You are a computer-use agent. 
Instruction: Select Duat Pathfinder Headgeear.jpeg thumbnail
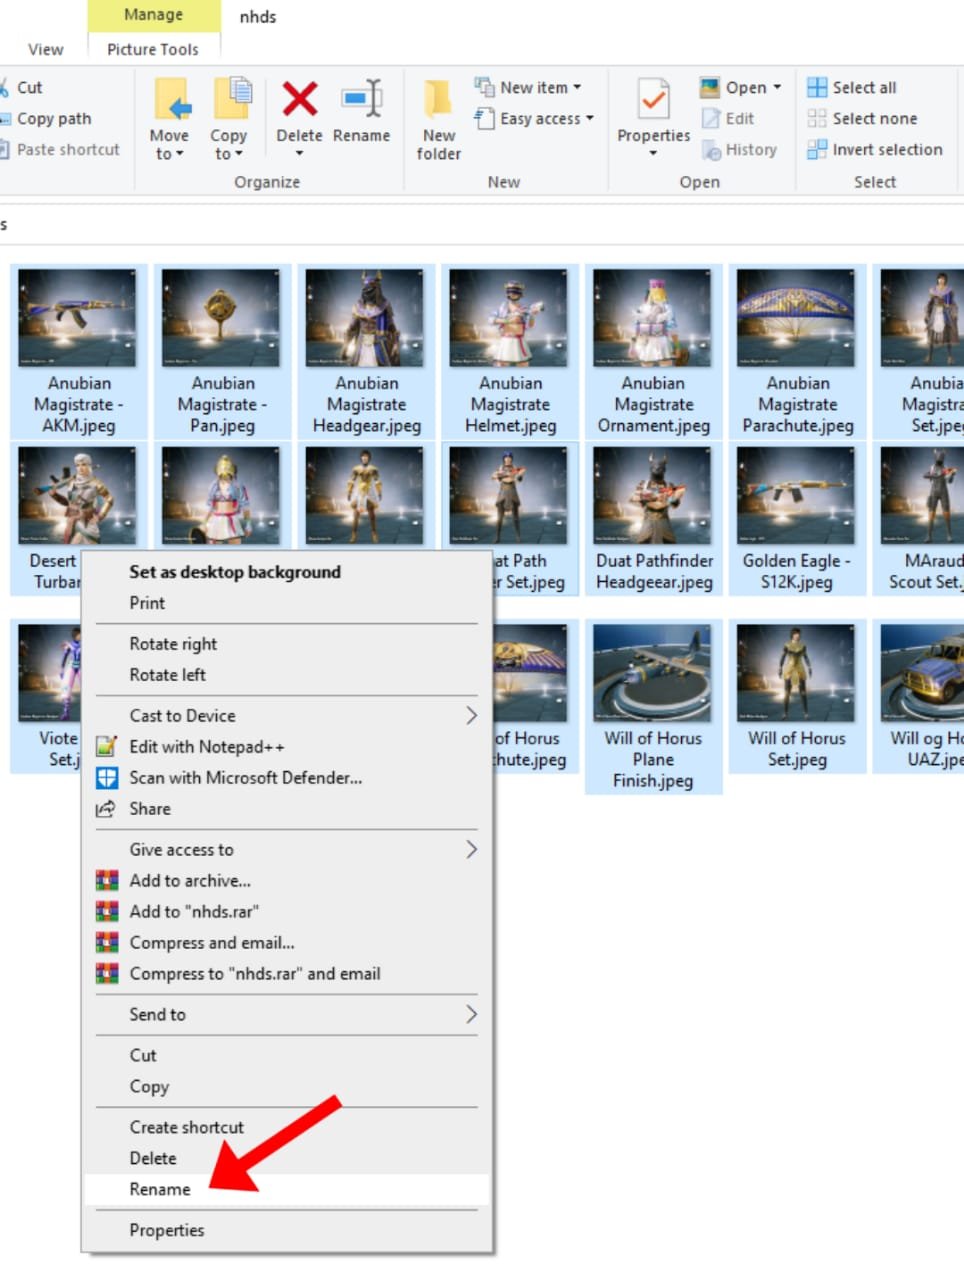tap(653, 495)
